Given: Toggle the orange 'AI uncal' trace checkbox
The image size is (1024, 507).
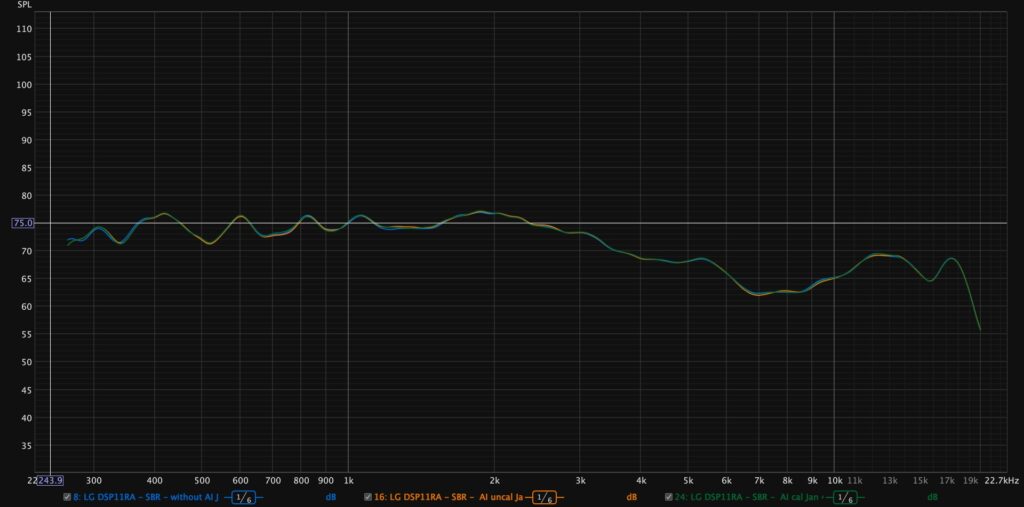Looking at the screenshot, I should pyautogui.click(x=368, y=497).
